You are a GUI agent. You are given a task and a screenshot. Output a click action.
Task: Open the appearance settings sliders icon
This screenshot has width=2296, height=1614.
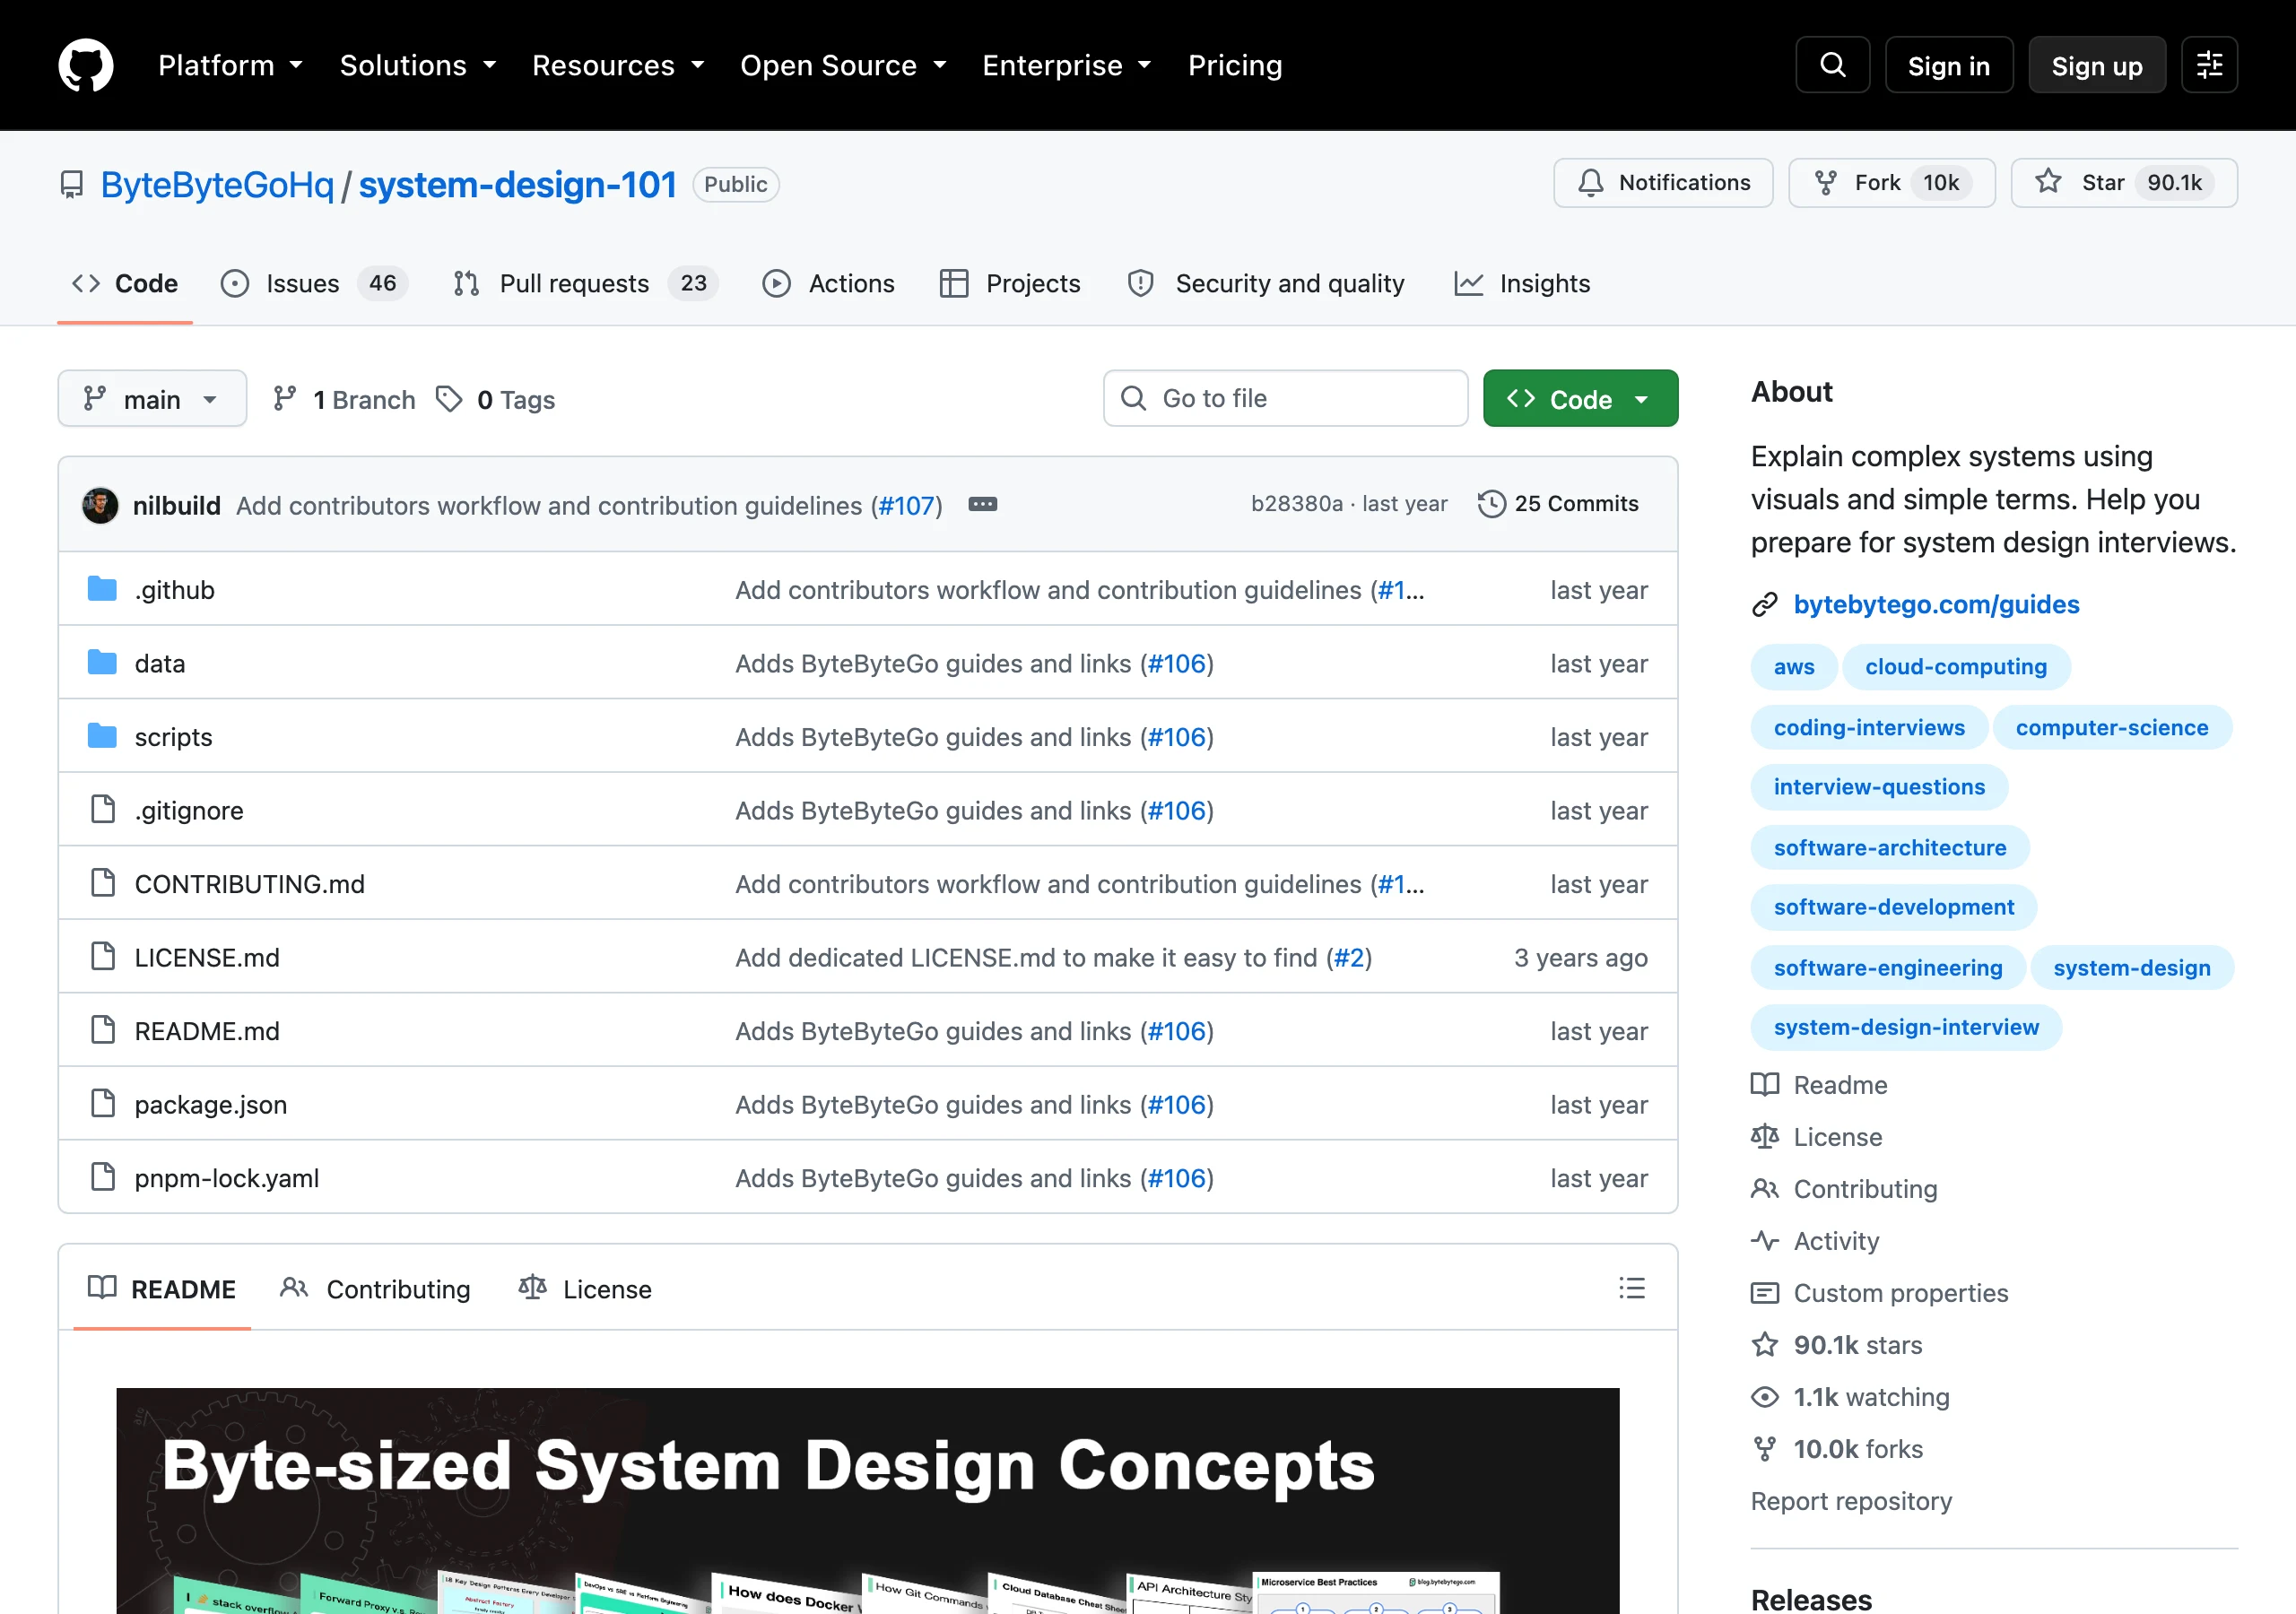(x=2209, y=65)
